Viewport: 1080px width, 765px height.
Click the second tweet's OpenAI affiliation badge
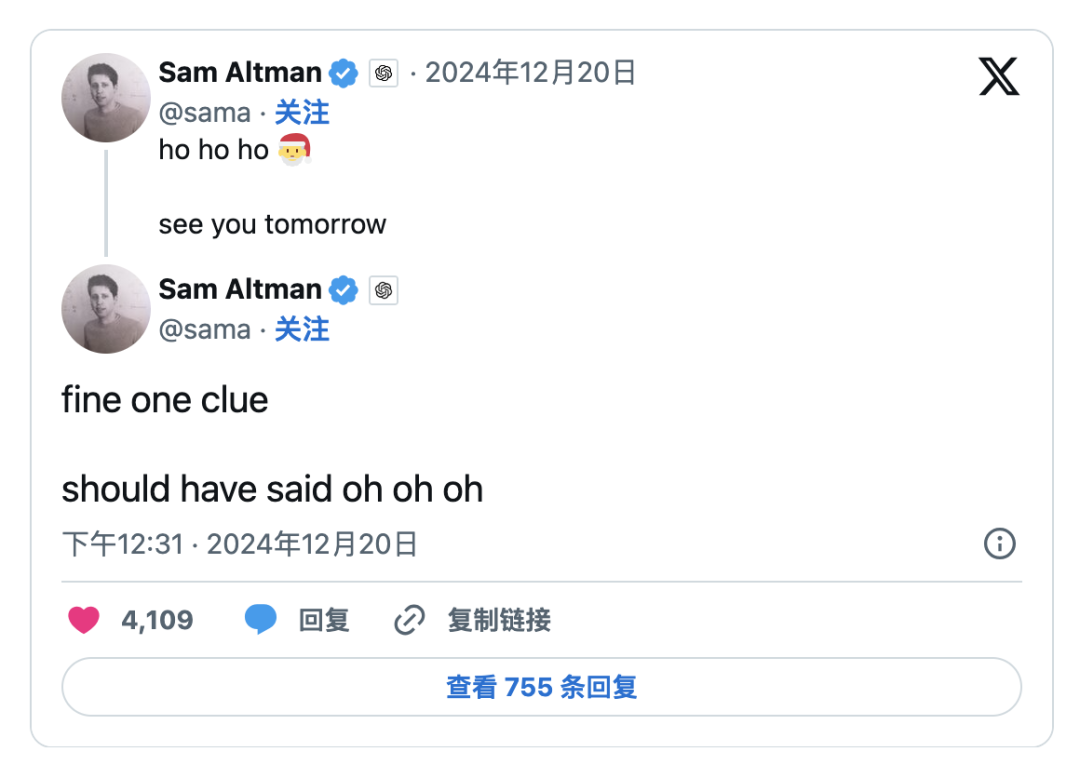383,290
